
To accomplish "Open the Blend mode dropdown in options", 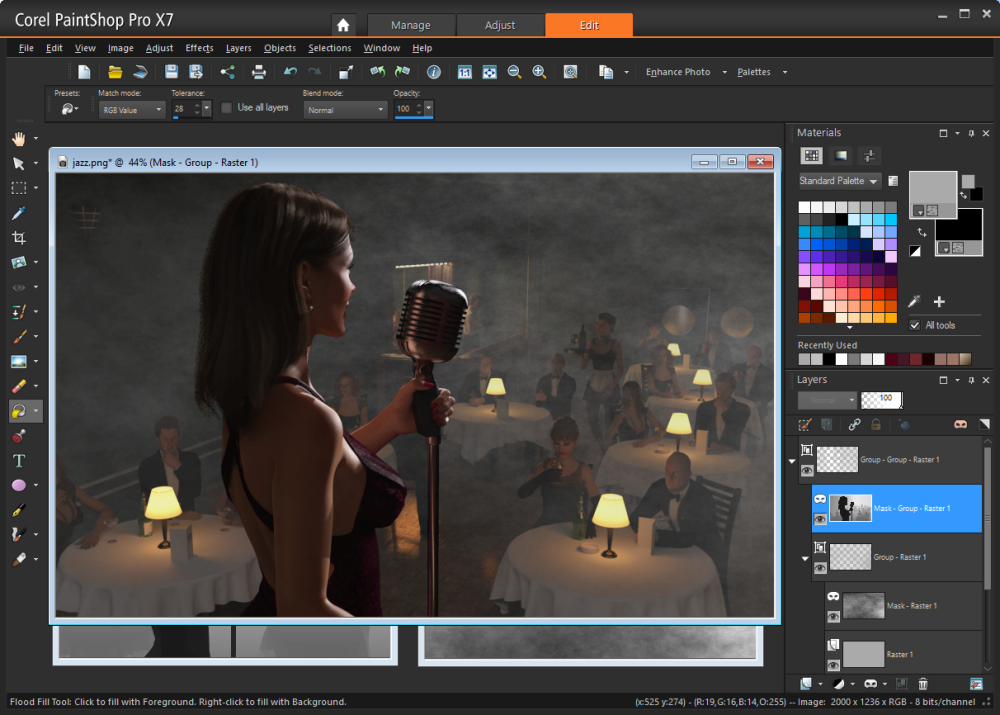I will pyautogui.click(x=345, y=110).
